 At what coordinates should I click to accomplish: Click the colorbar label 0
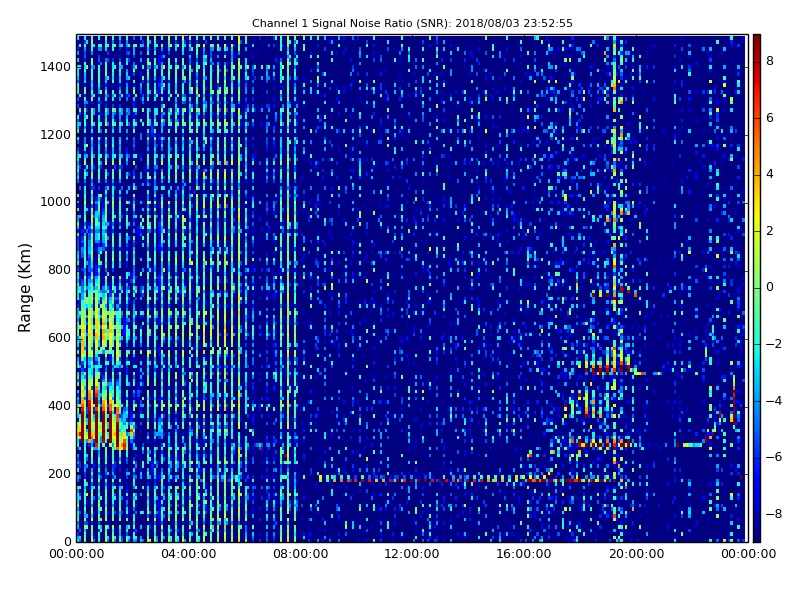770,287
